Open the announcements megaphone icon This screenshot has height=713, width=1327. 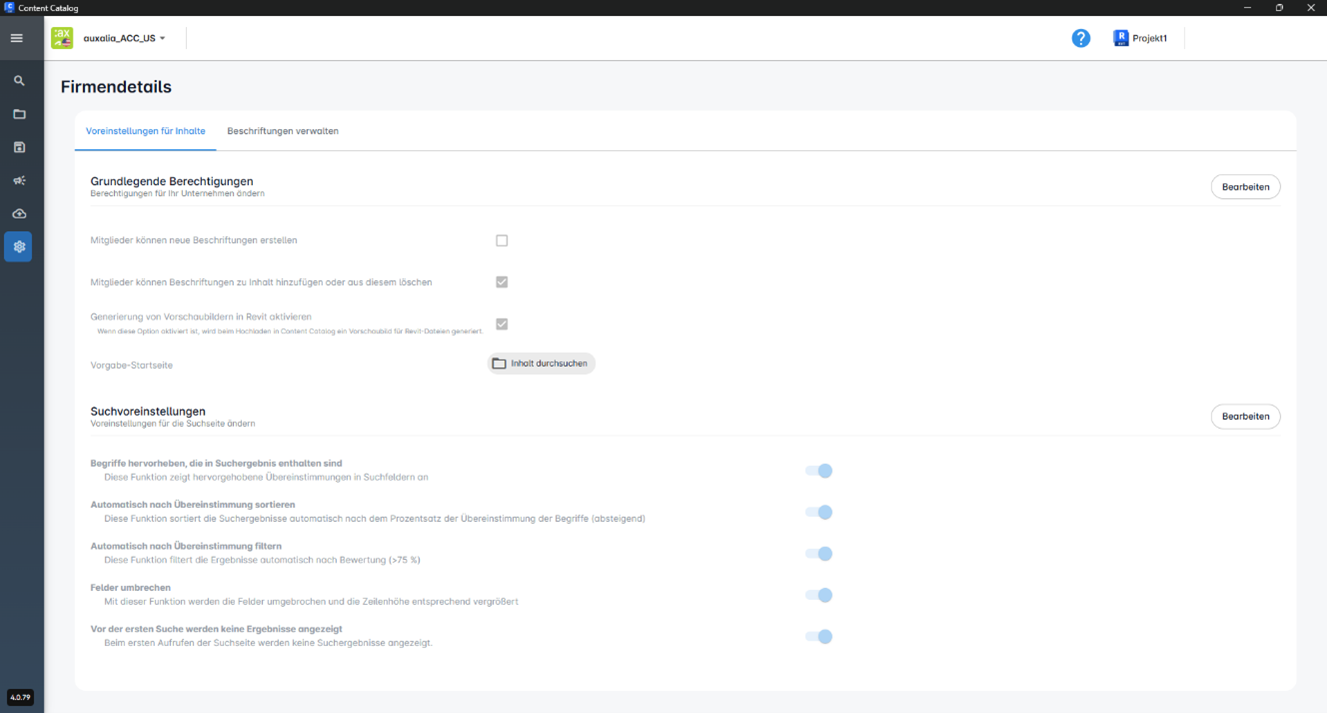[x=19, y=181]
